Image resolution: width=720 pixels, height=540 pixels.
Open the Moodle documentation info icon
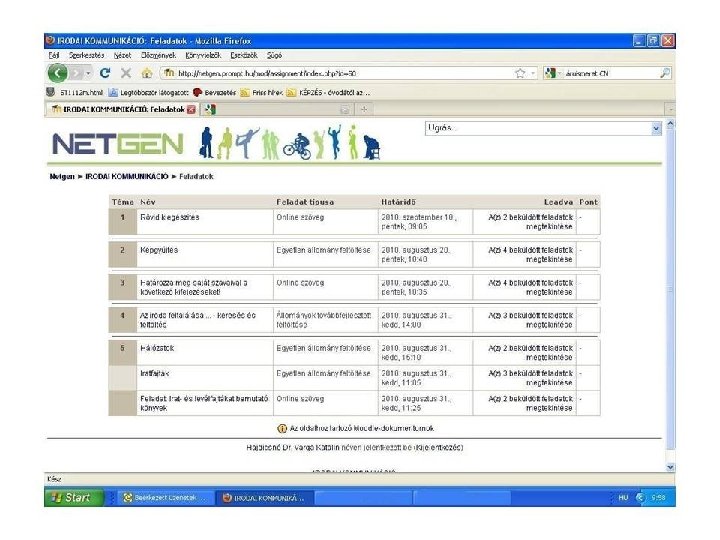tap(282, 428)
